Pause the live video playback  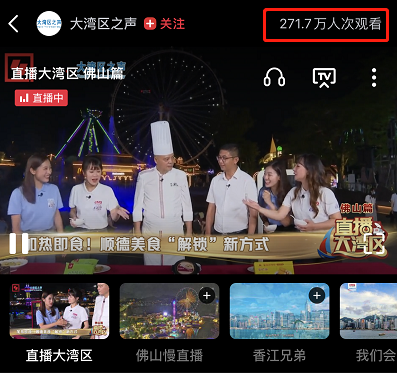point(19,243)
